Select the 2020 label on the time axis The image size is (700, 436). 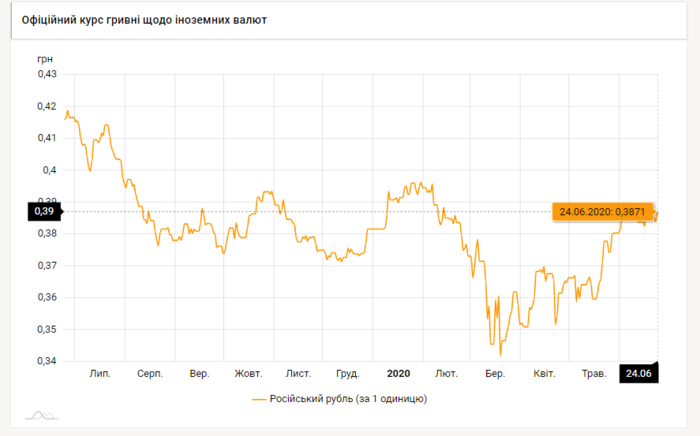click(398, 373)
